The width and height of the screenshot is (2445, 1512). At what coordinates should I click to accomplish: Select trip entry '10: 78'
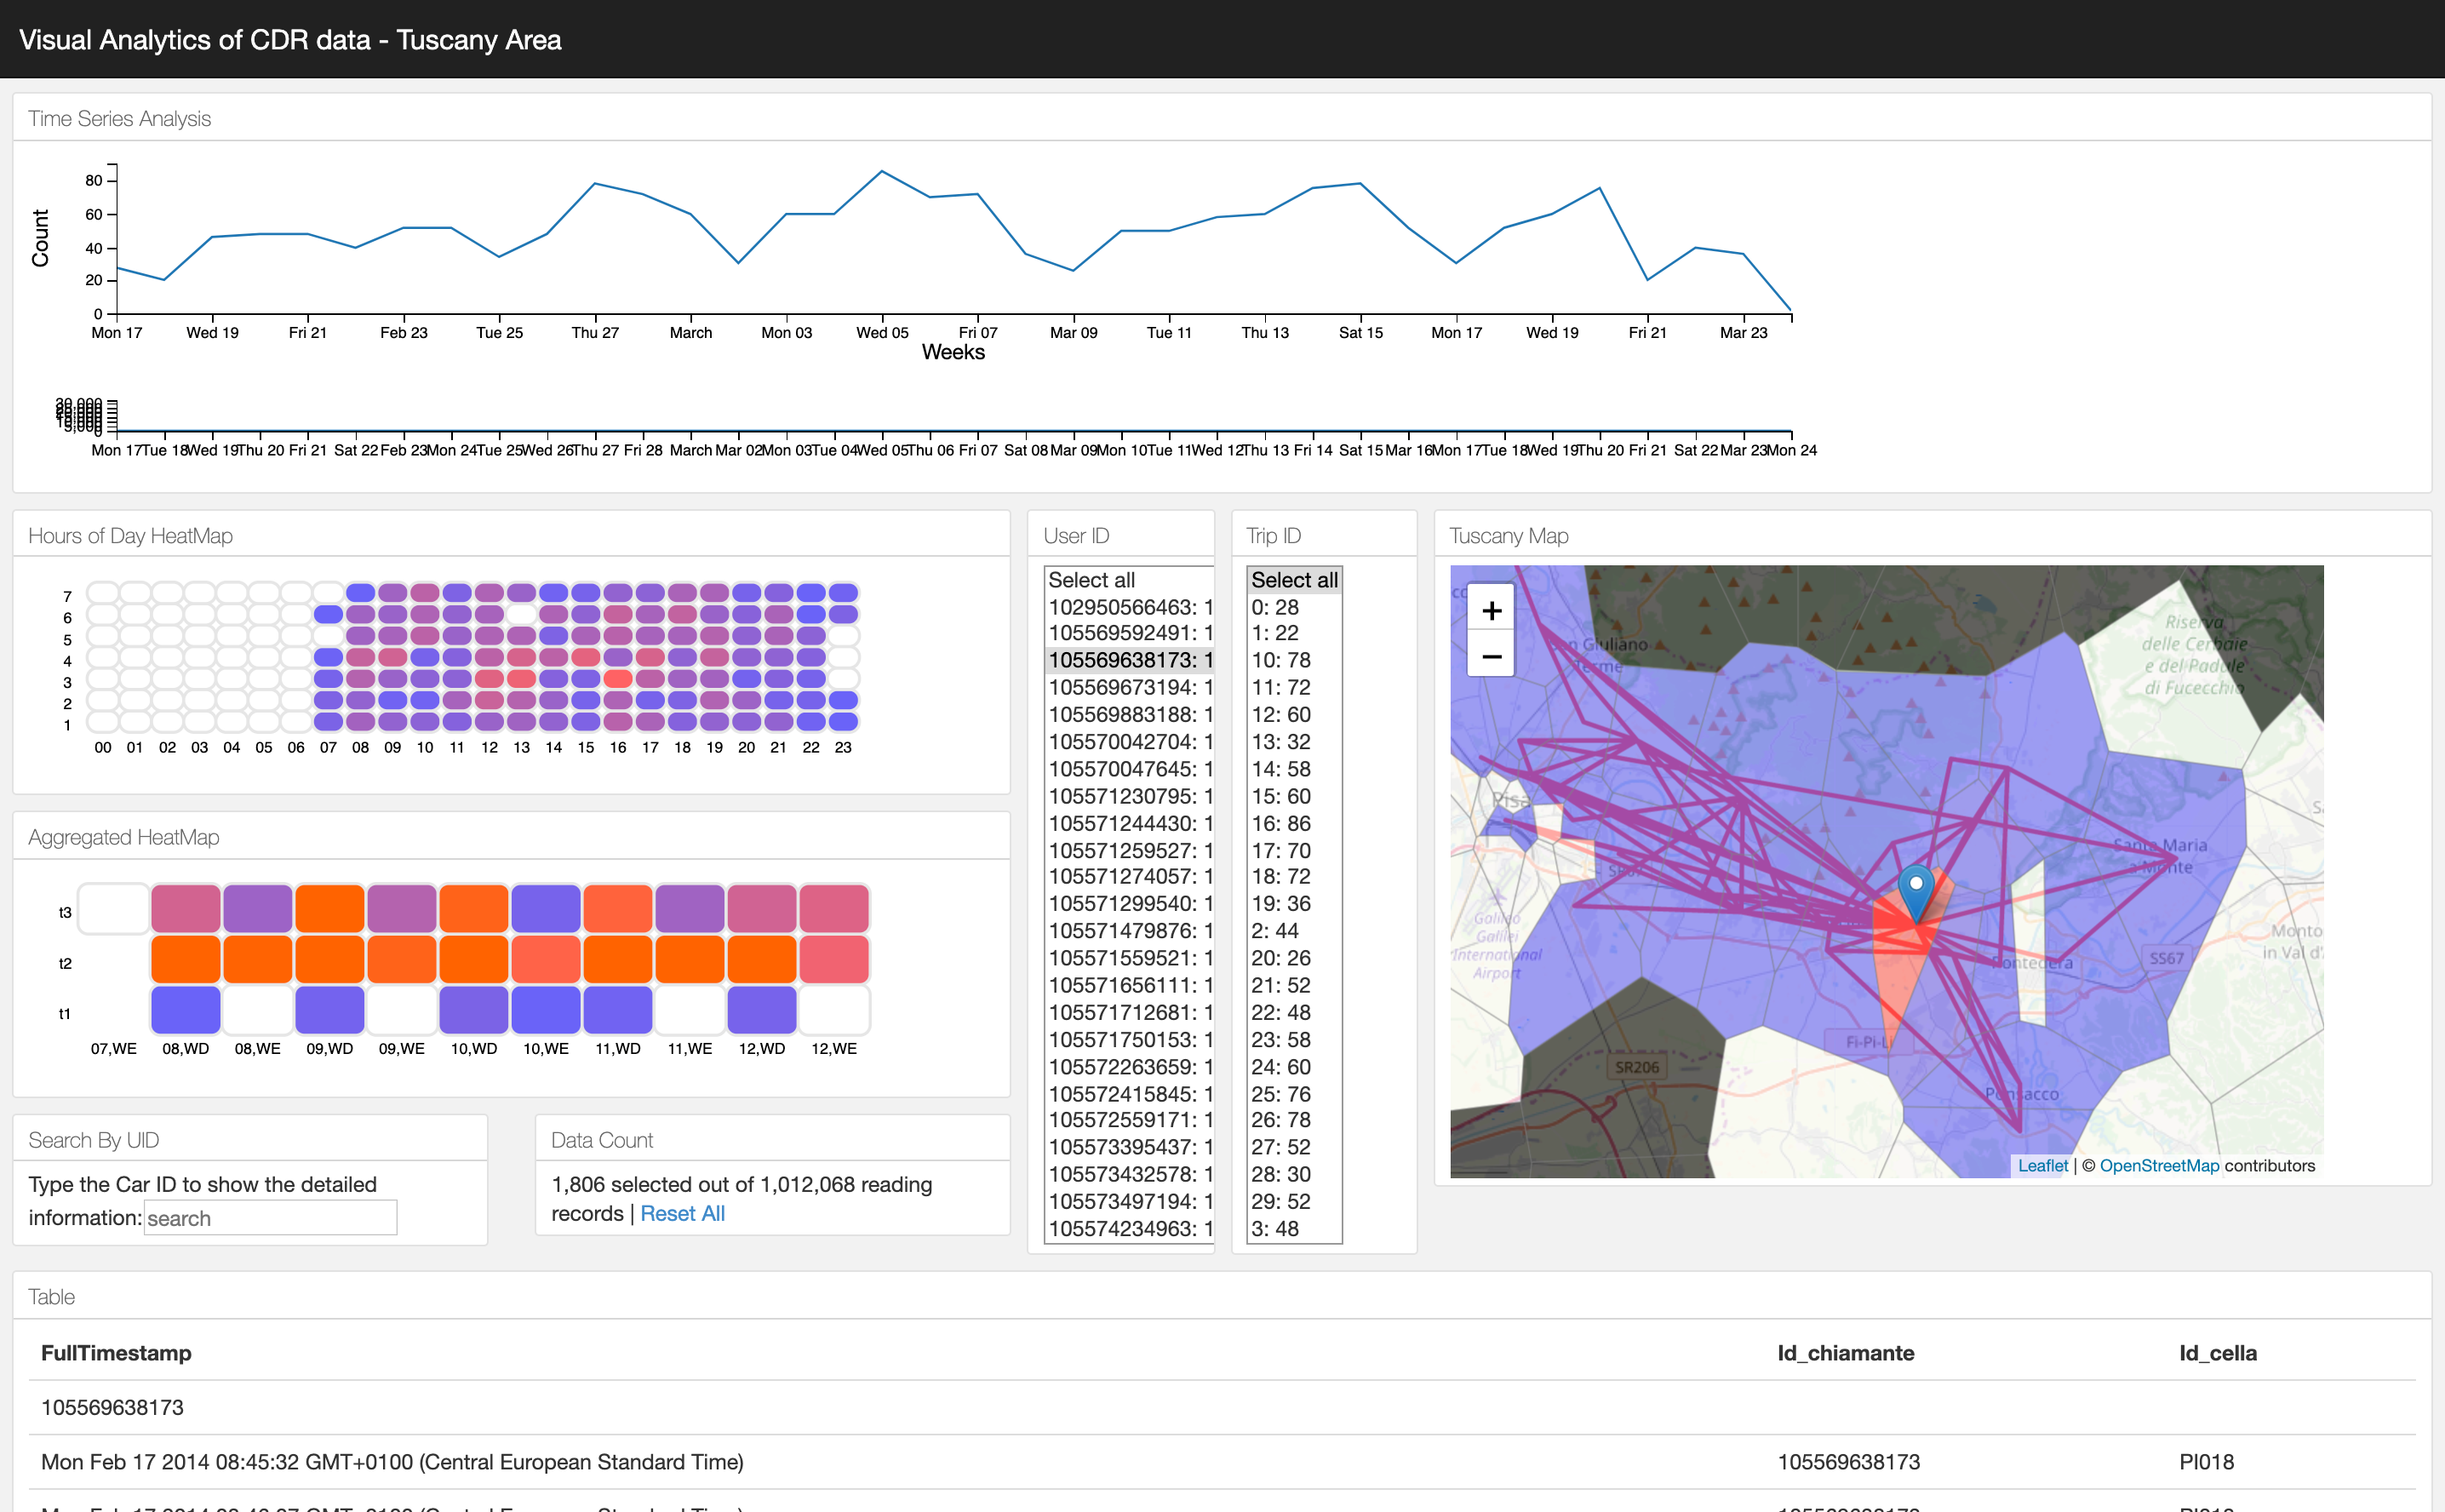point(1294,660)
